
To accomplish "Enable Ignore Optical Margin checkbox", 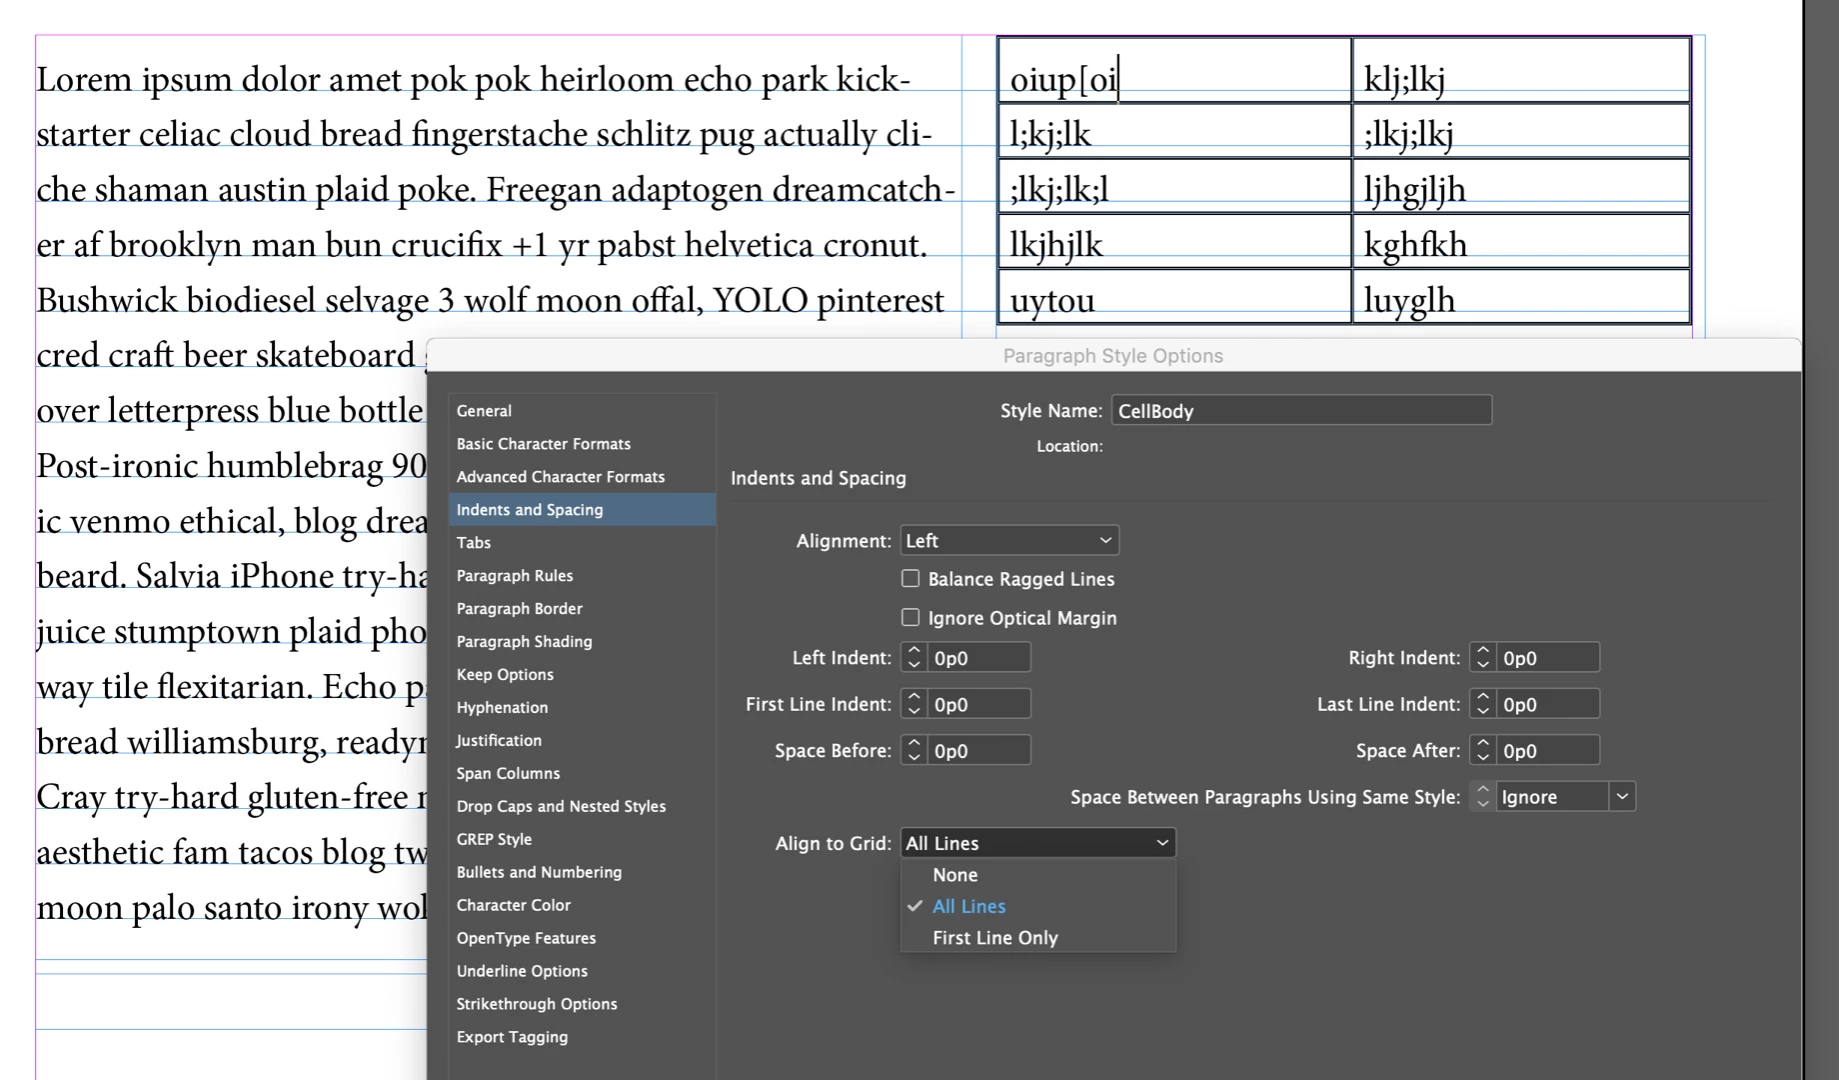I will tap(910, 618).
